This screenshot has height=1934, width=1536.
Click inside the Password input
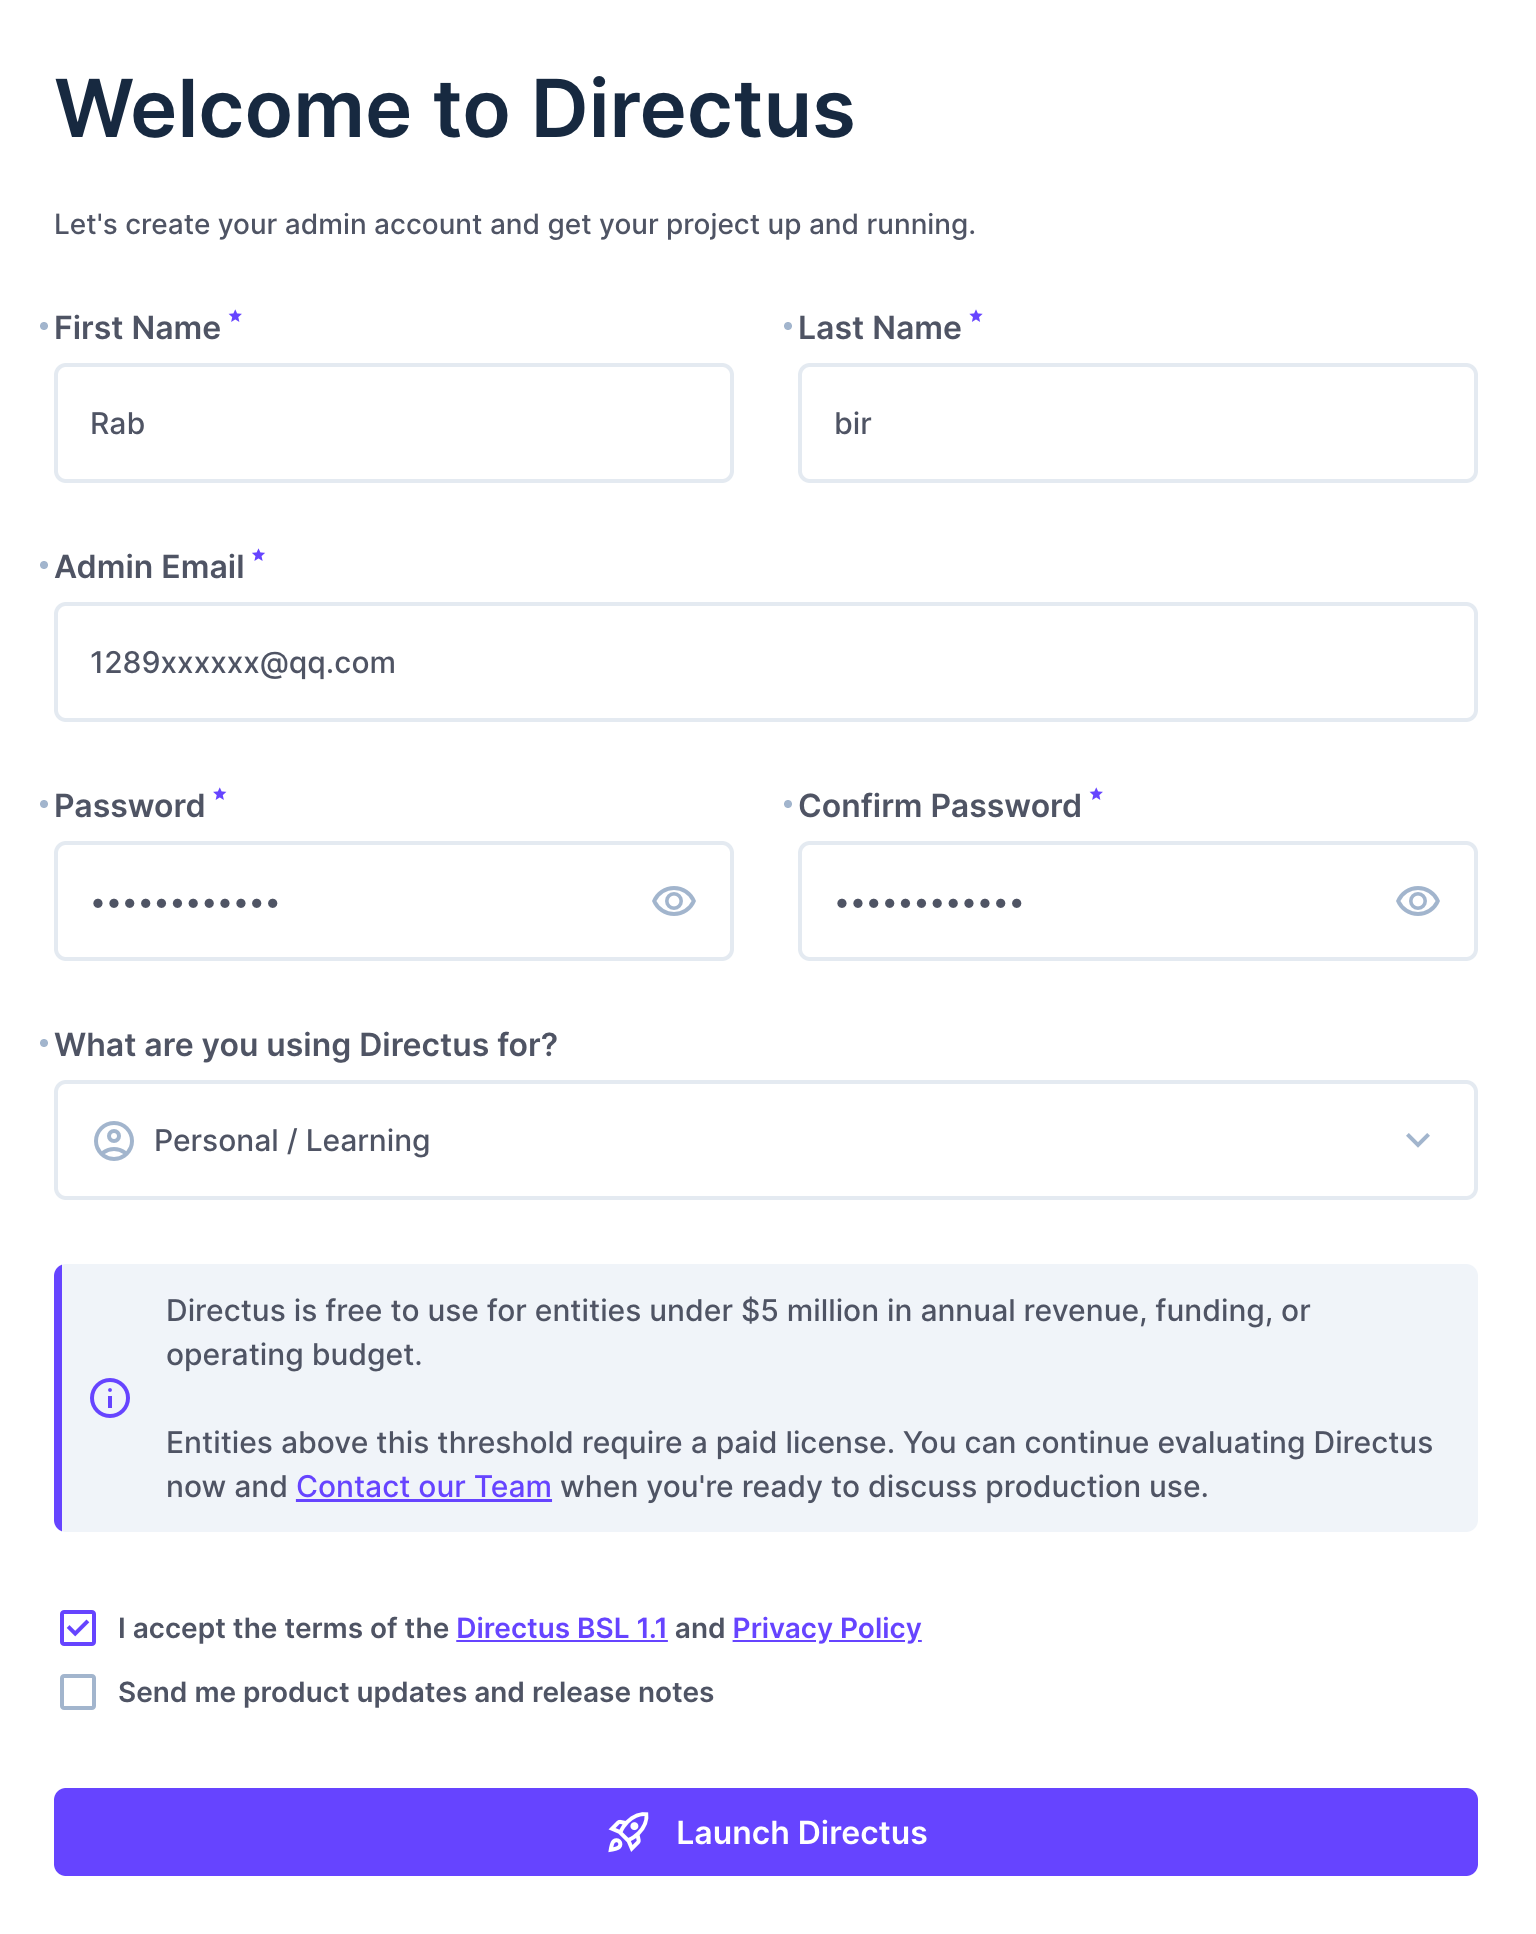pyautogui.click(x=394, y=901)
